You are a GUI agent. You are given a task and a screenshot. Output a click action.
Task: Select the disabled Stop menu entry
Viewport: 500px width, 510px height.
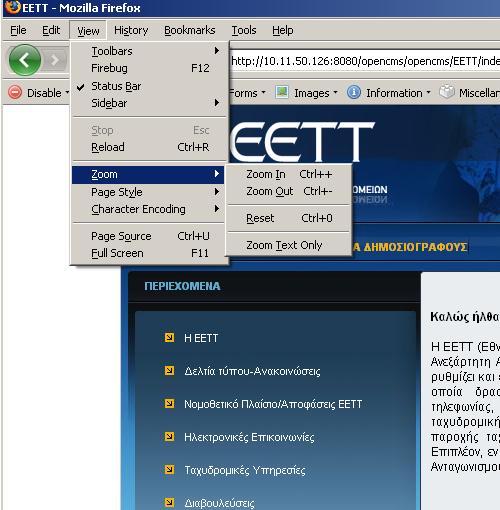tap(149, 130)
